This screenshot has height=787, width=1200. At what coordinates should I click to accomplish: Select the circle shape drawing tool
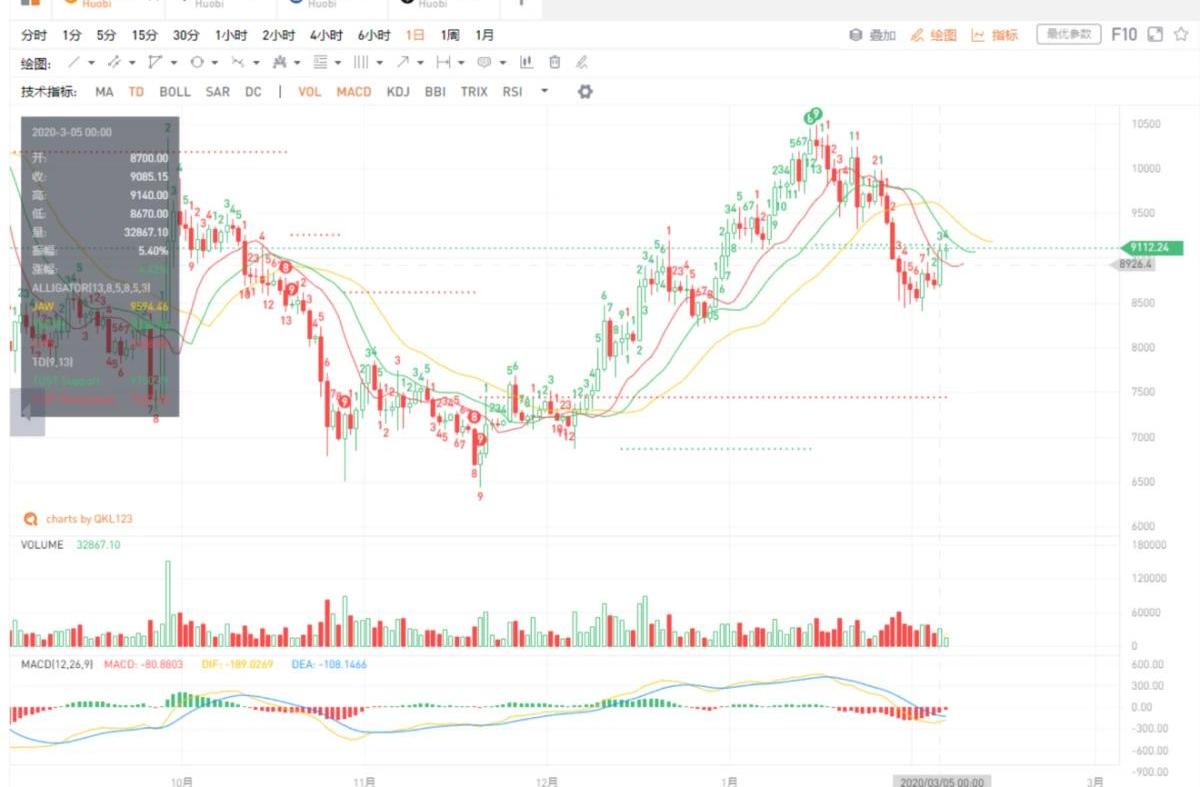tap(197, 62)
